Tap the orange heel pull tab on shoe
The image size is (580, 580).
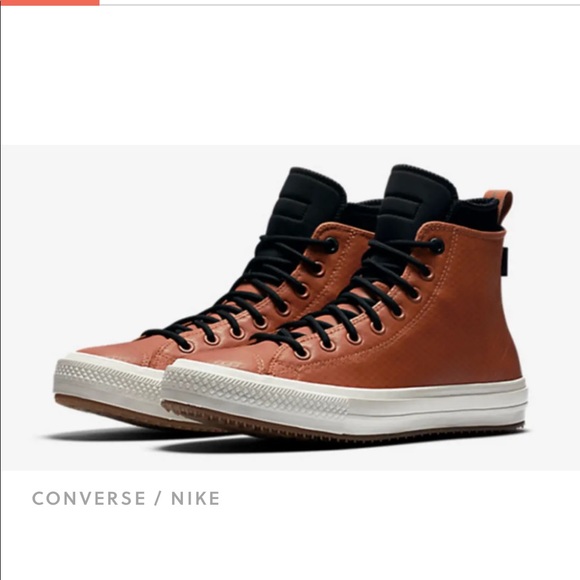(500, 207)
